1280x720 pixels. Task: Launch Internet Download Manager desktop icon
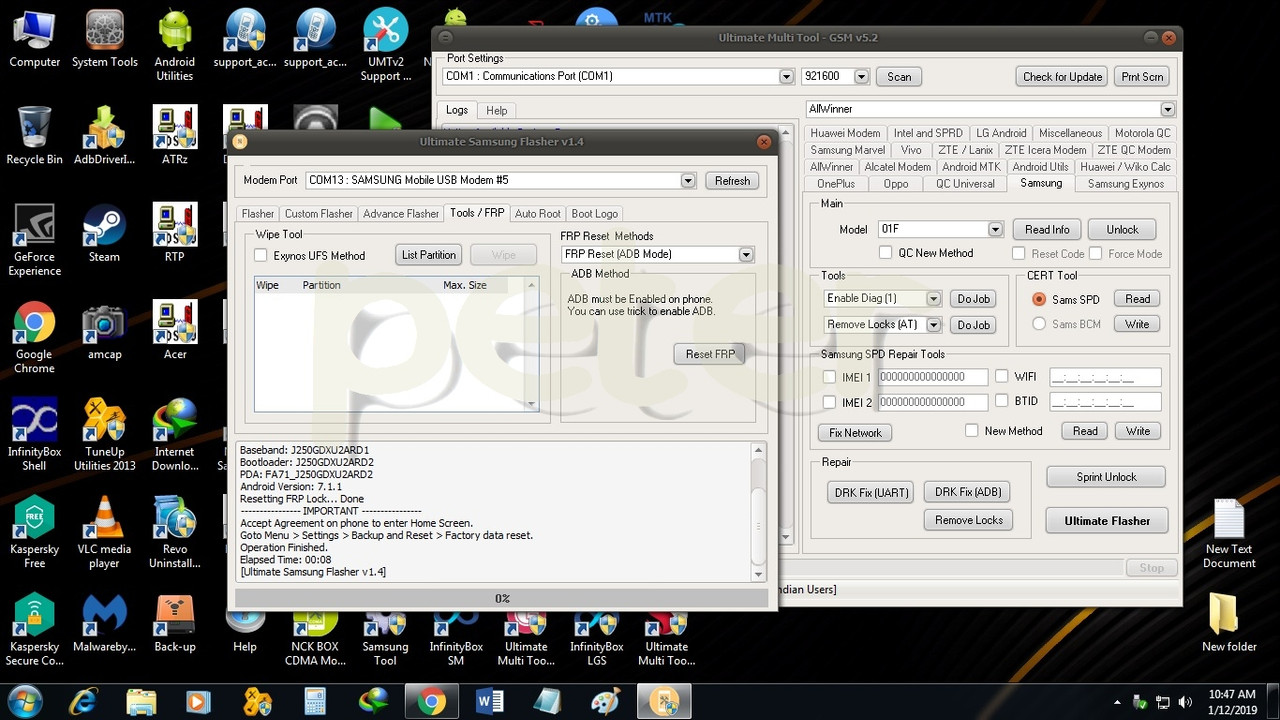pyautogui.click(x=174, y=435)
